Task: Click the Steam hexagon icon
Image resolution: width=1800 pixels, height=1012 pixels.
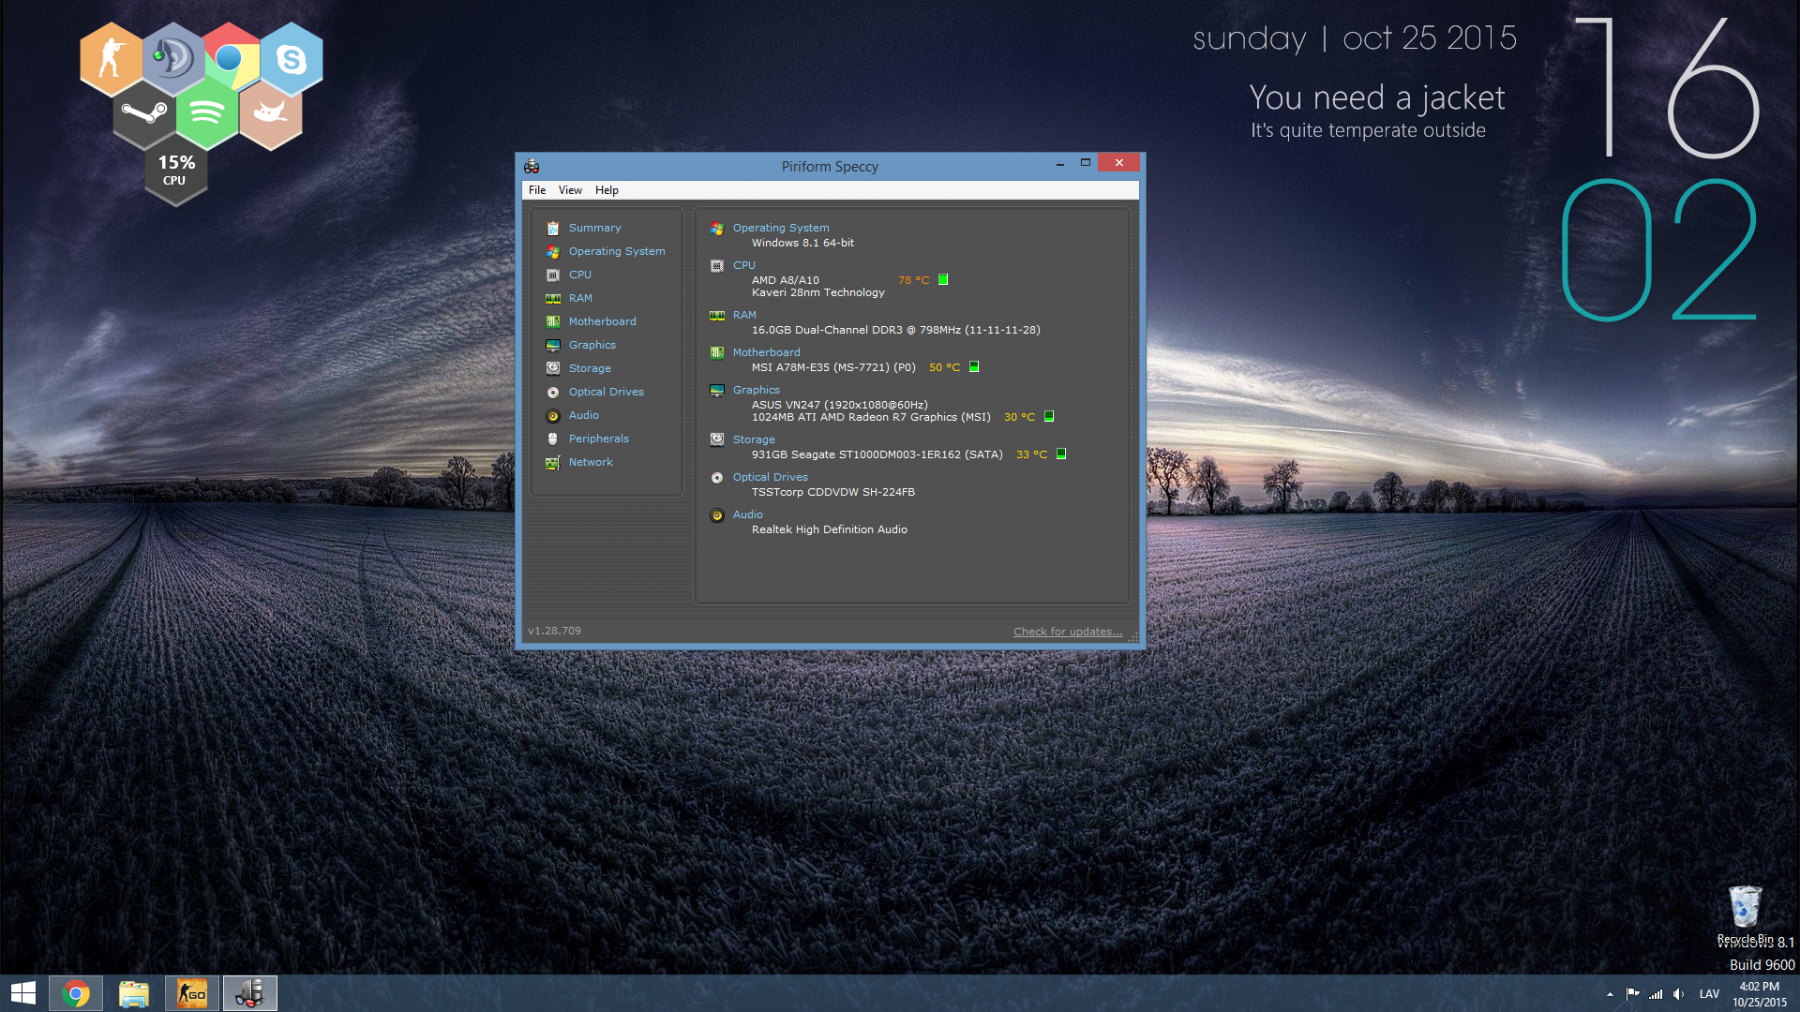Action: (x=144, y=113)
